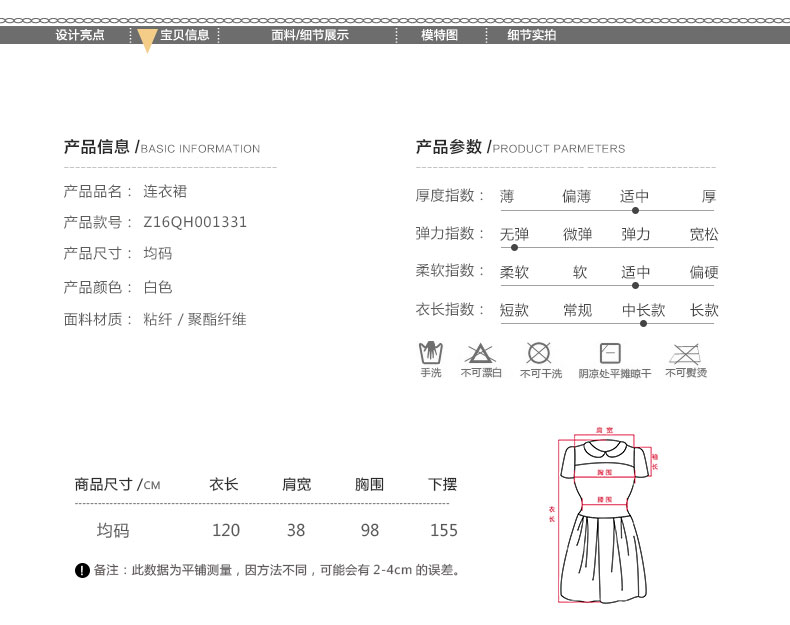This screenshot has height=625, width=790.
Task: Click the dress measurement diagram
Action: pyautogui.click(x=604, y=515)
